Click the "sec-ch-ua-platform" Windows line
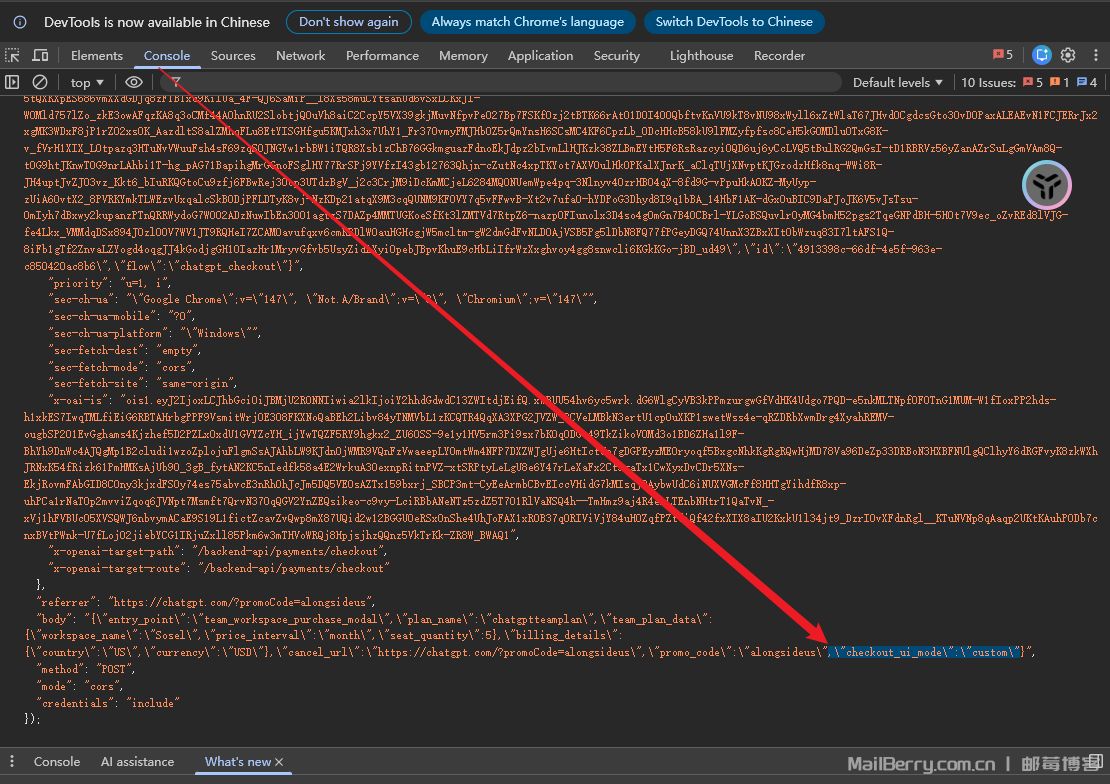The image size is (1110, 784). (x=155, y=334)
